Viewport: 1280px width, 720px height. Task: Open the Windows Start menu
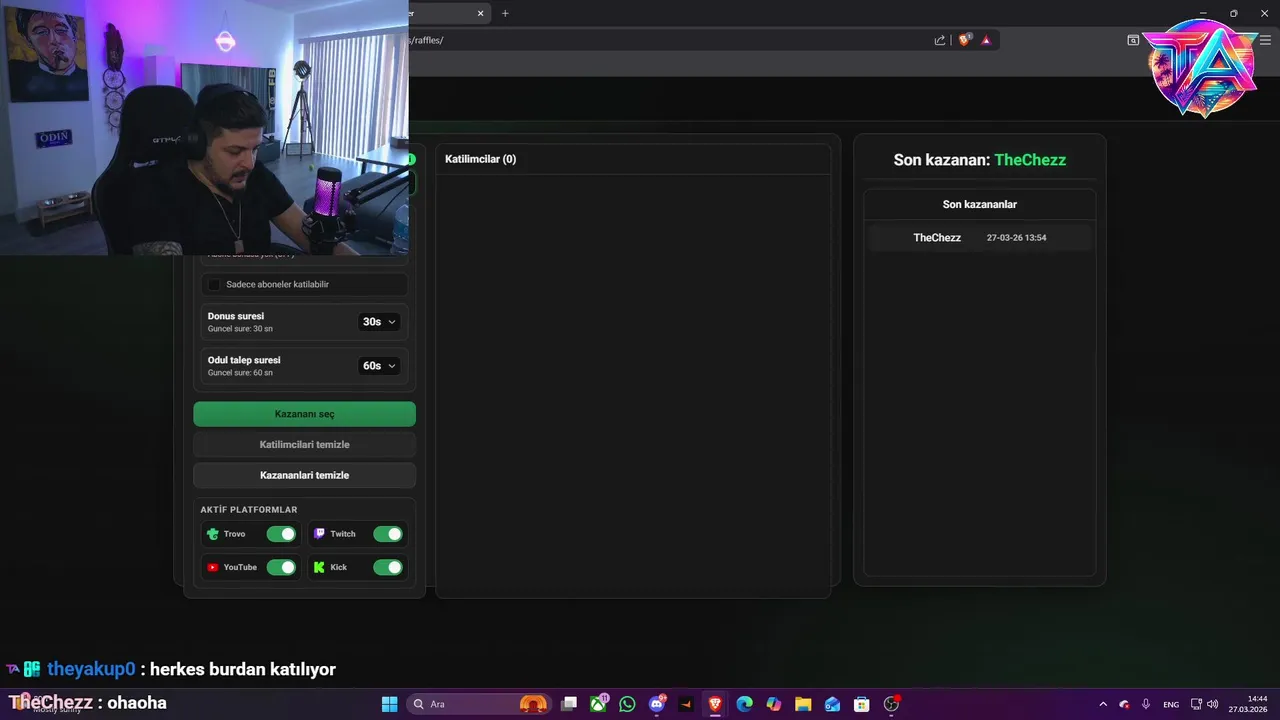tap(389, 704)
